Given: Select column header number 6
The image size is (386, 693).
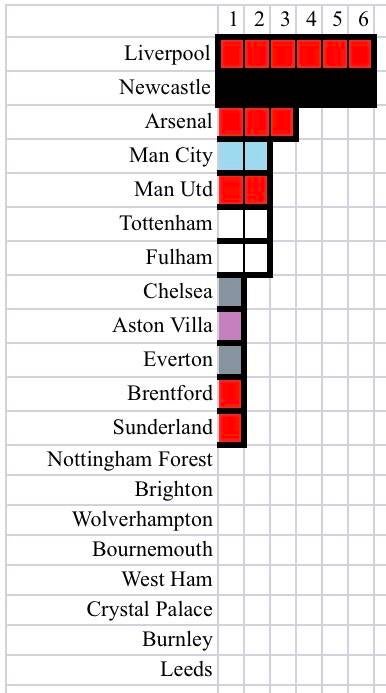Looking at the screenshot, I should coord(363,19).
